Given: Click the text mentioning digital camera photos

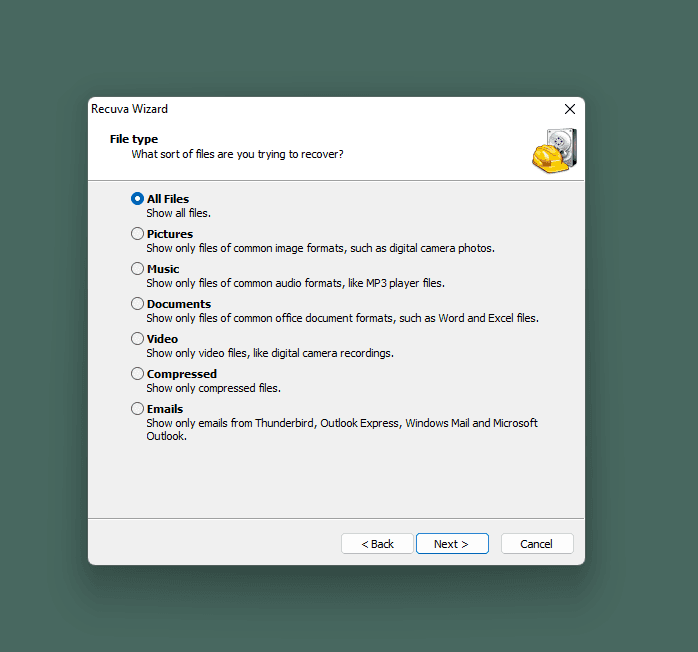Looking at the screenshot, I should point(321,248).
